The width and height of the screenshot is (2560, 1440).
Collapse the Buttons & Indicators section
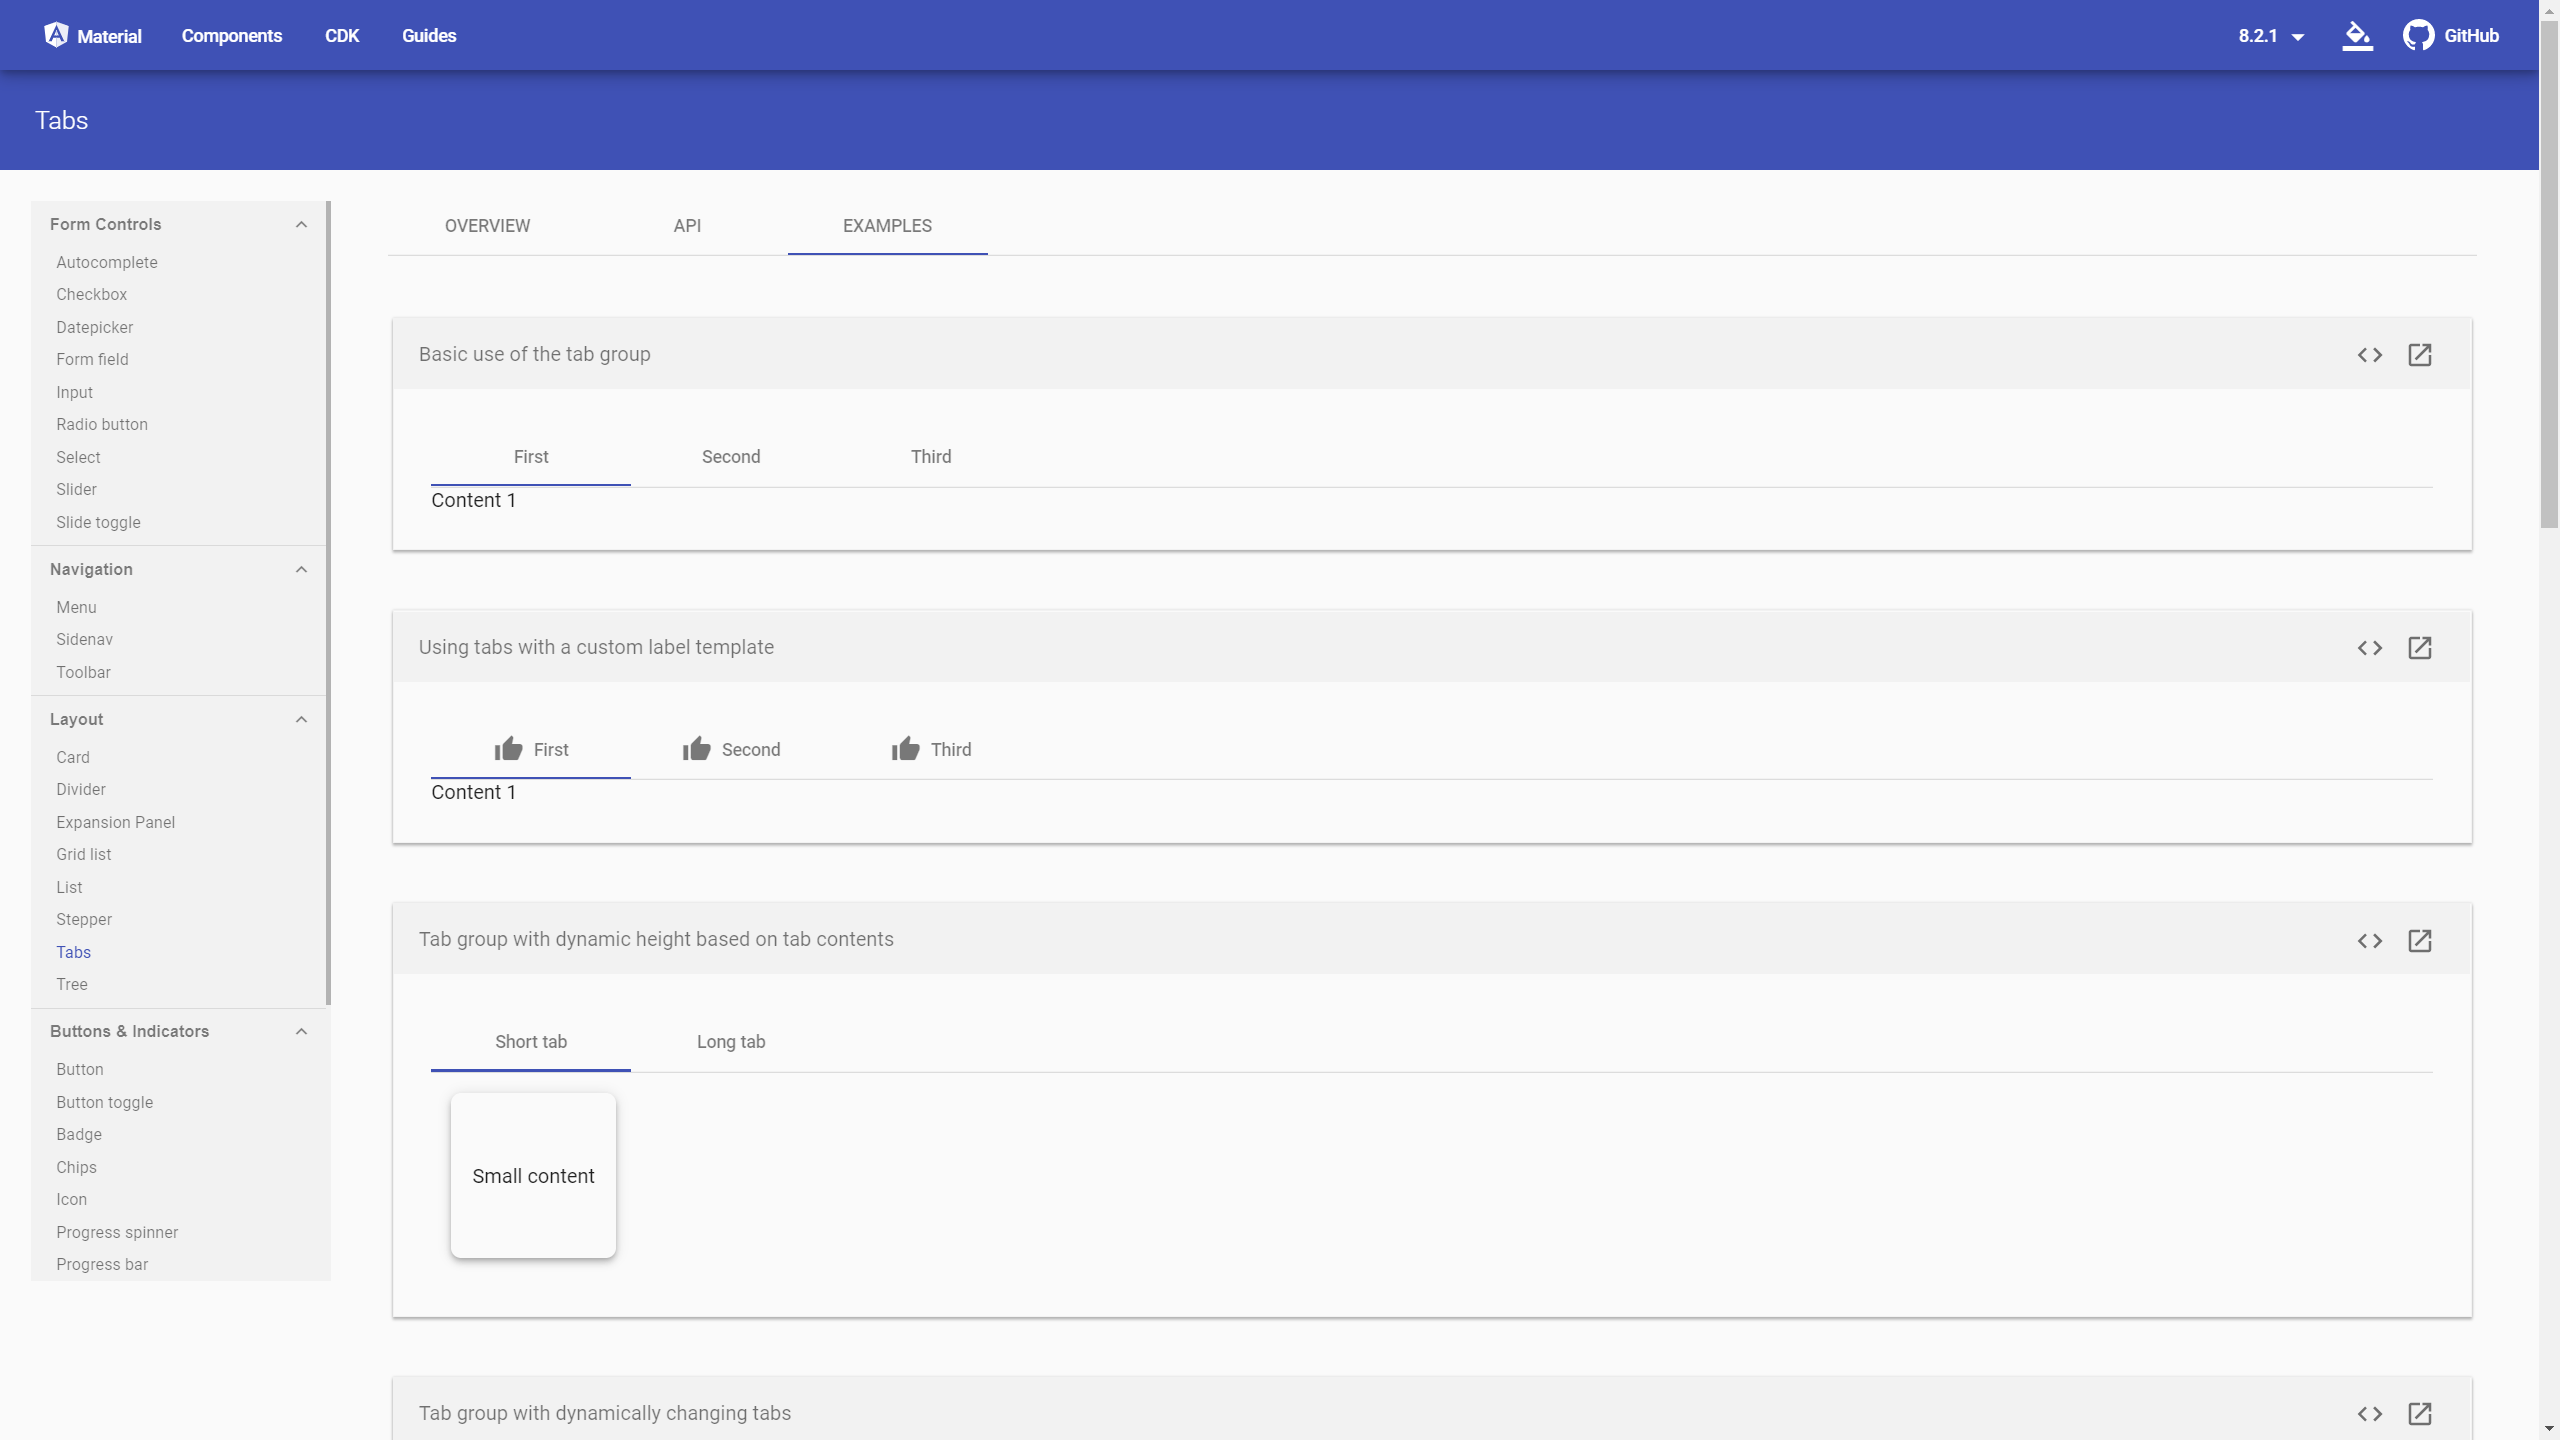click(x=301, y=1031)
